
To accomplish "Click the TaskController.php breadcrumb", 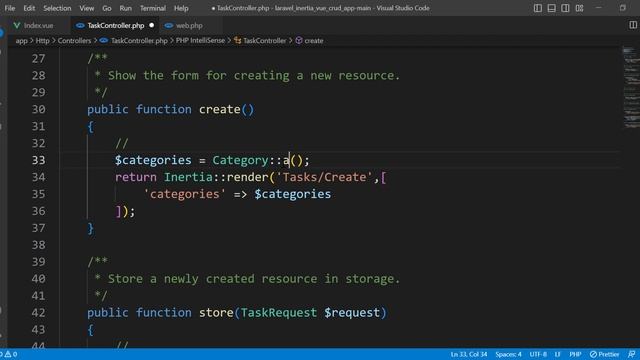I will pyautogui.click(x=139, y=40).
